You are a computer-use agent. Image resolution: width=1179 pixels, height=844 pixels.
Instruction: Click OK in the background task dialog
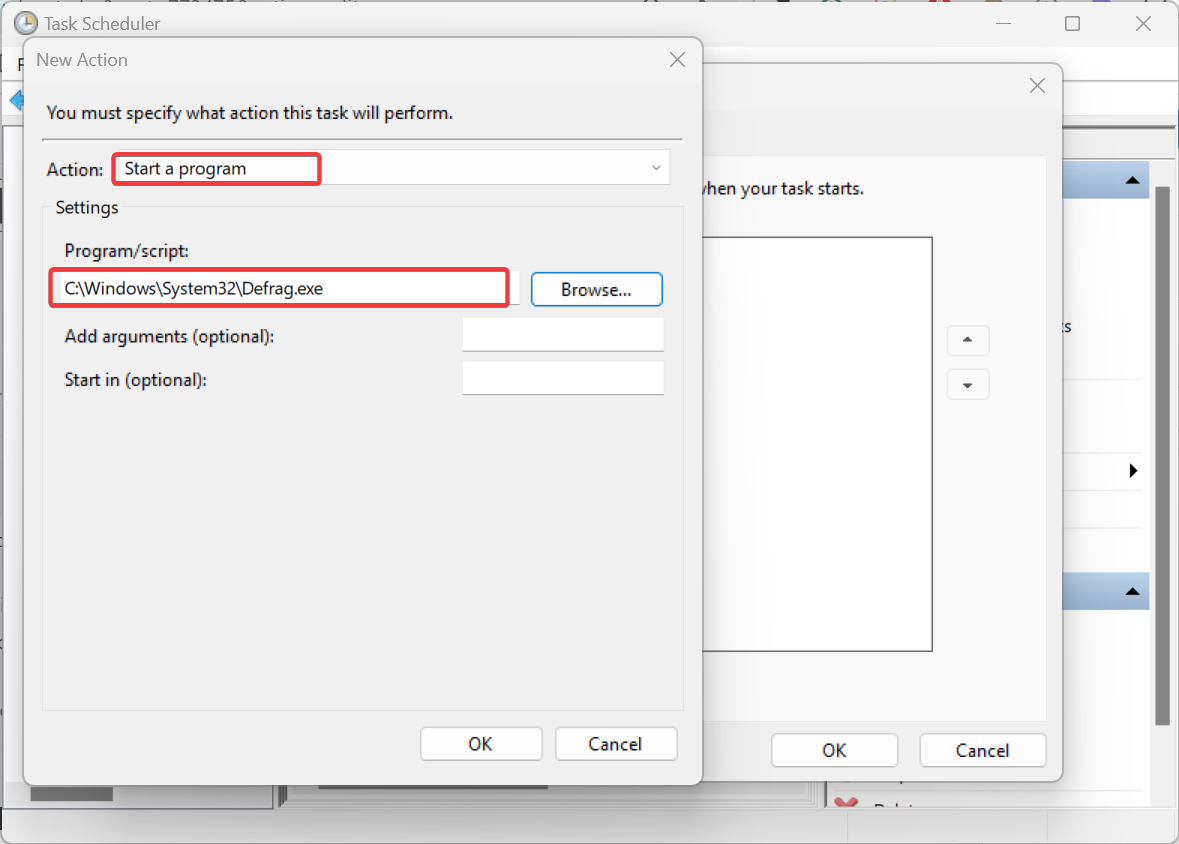click(834, 750)
